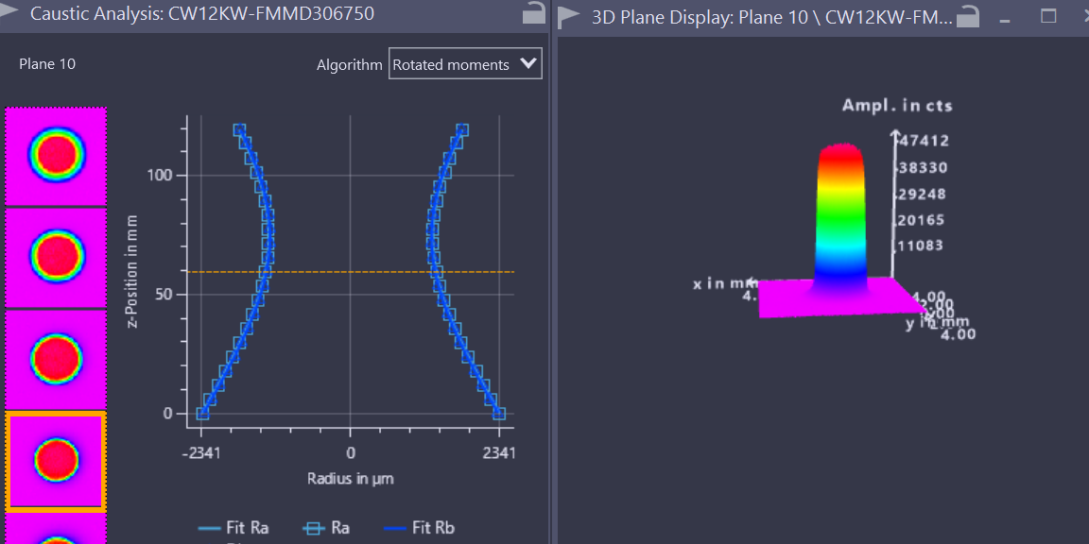The width and height of the screenshot is (1089, 544).
Task: Minimize the 3D Plane Display window
Action: pyautogui.click(x=1005, y=18)
